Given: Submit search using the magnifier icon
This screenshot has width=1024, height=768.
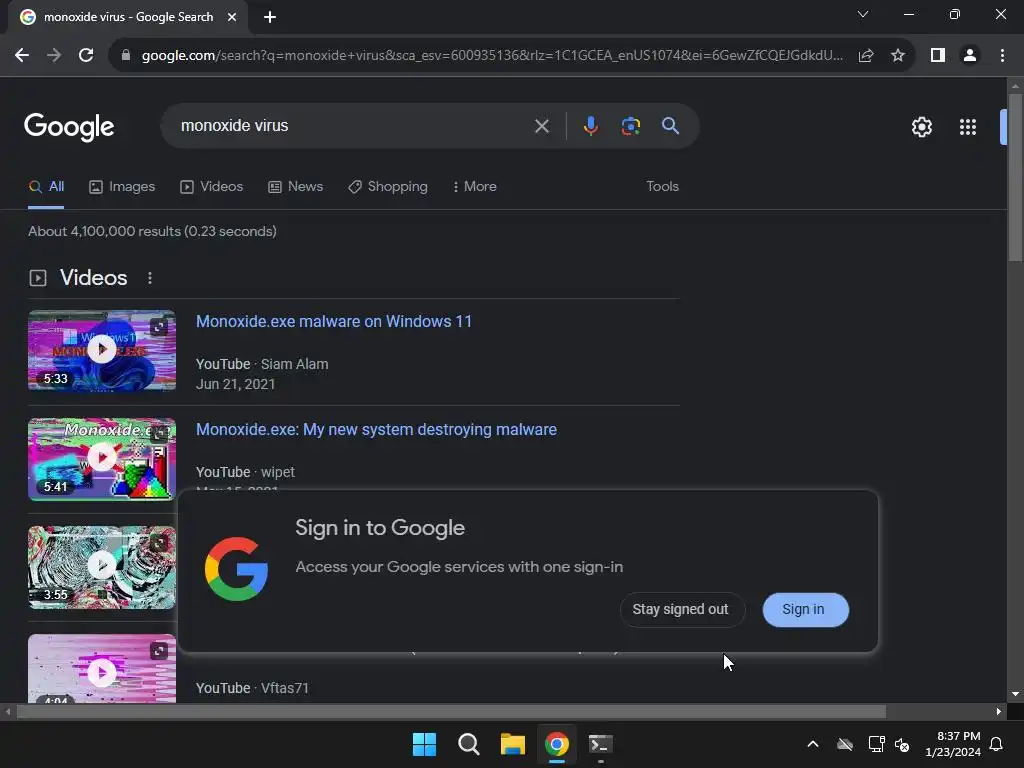Looking at the screenshot, I should click(x=670, y=126).
